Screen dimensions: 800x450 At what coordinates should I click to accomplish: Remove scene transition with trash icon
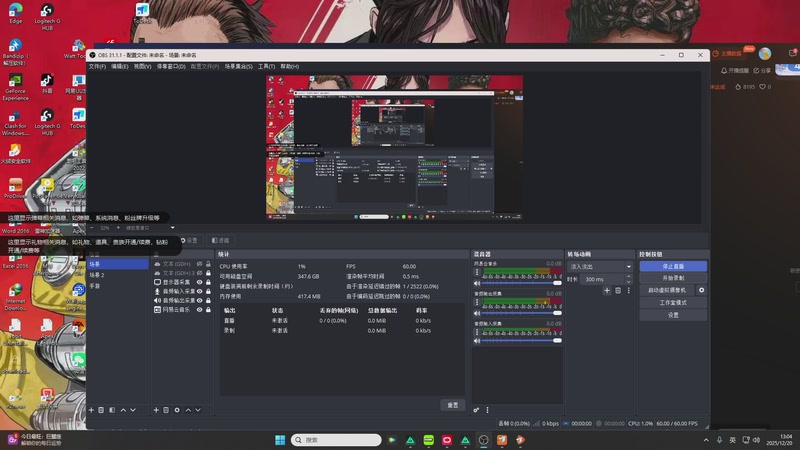pyautogui.click(x=618, y=290)
